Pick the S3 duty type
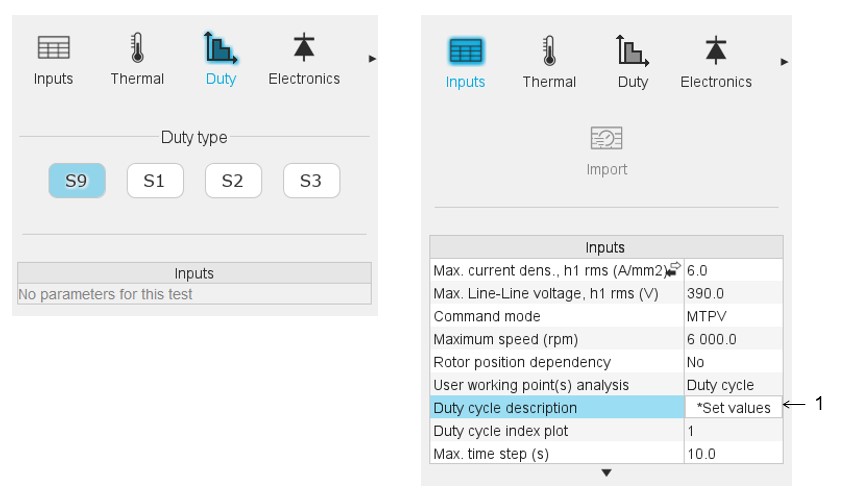 [x=311, y=182]
